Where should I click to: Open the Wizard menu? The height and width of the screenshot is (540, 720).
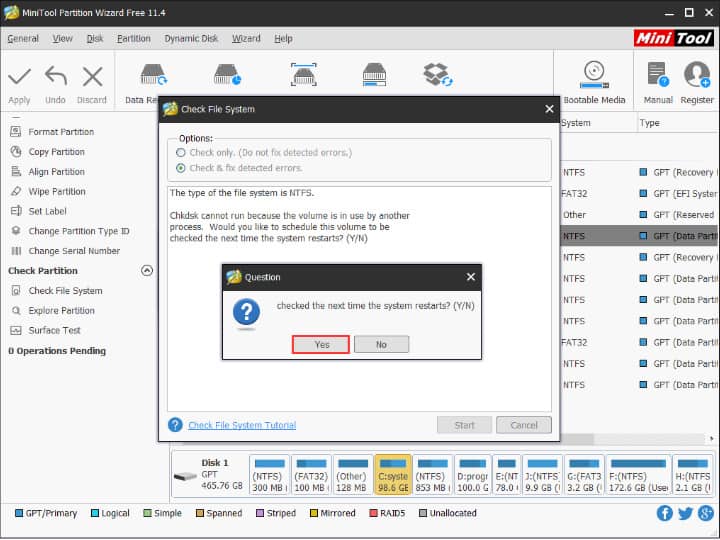pyautogui.click(x=246, y=39)
